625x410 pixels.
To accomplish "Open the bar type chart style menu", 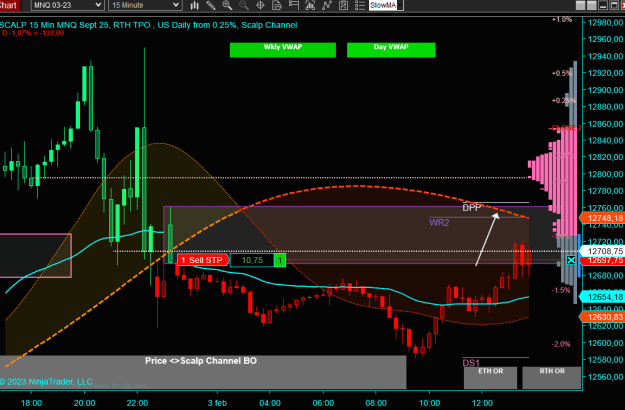I will [x=195, y=5].
